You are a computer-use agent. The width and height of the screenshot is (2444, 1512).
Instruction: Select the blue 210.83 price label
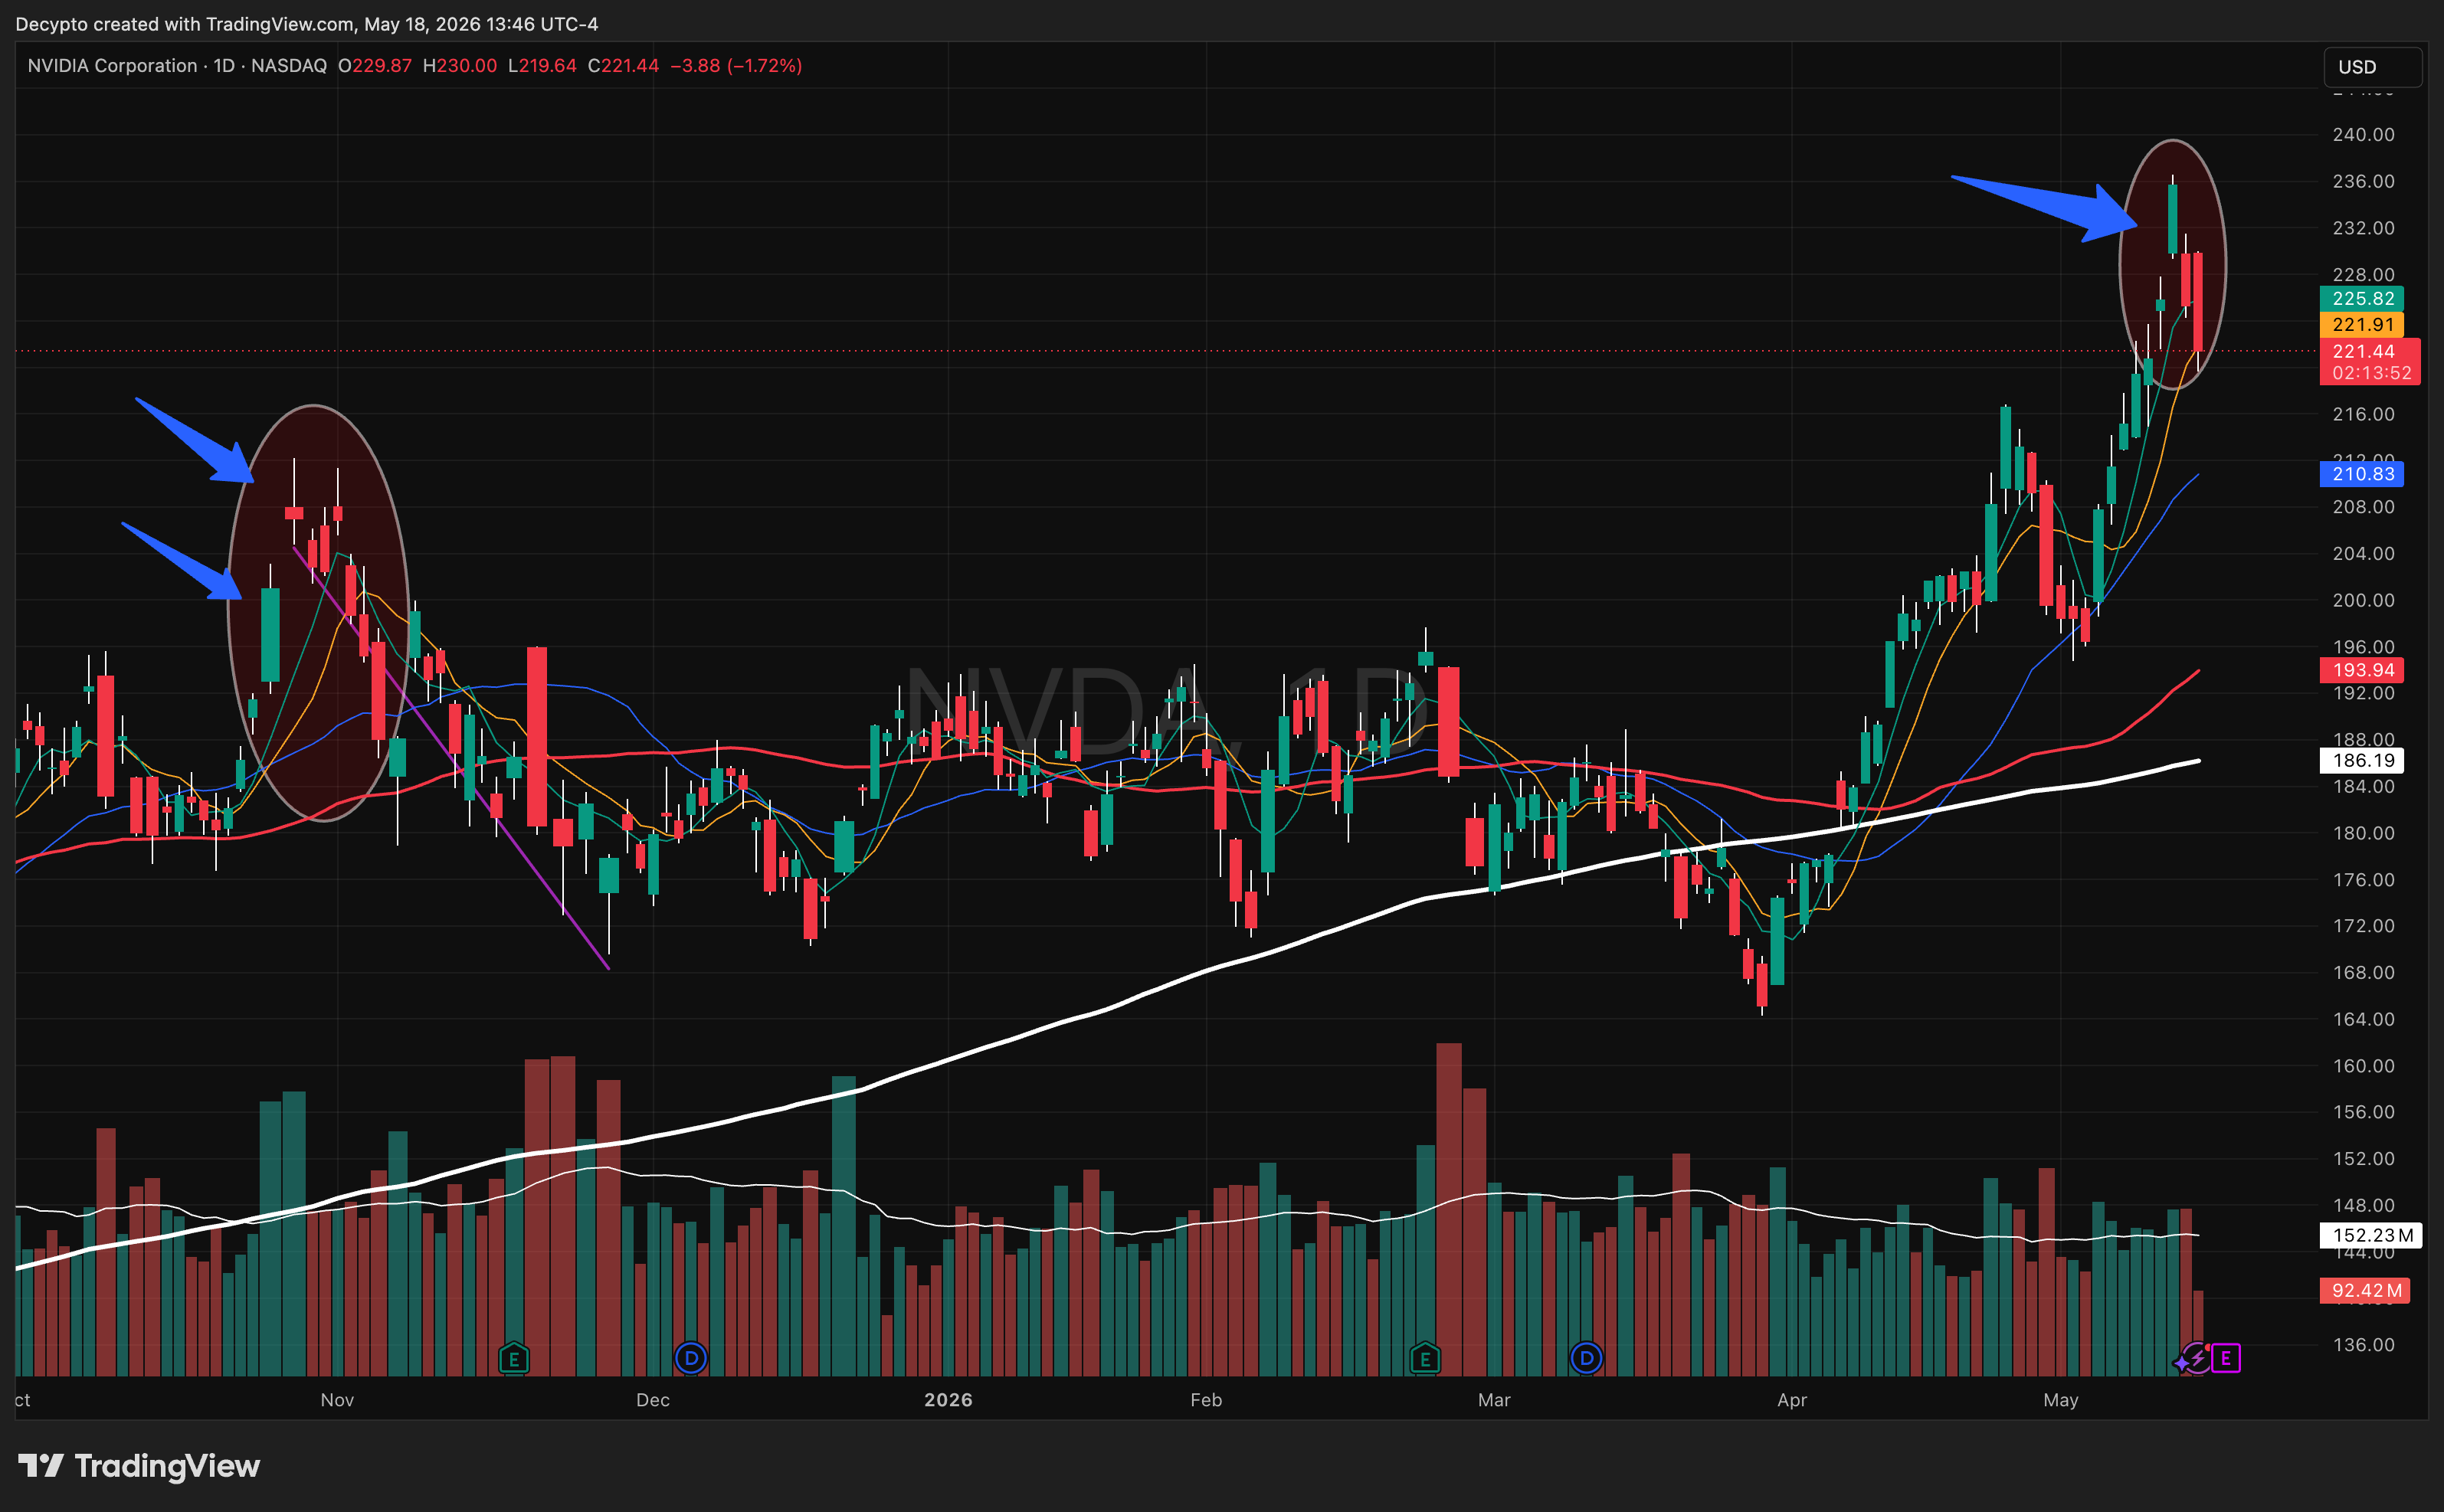[x=2361, y=474]
